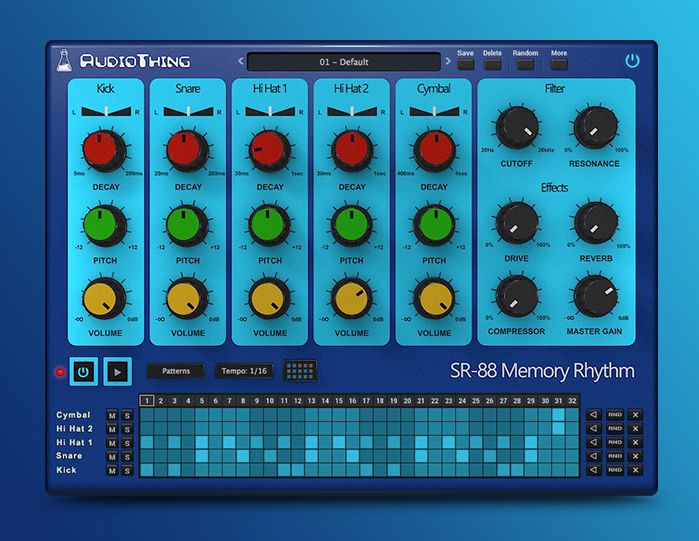This screenshot has width=699, height=541.
Task: Click the sequencer grid view icon
Action: coord(300,370)
